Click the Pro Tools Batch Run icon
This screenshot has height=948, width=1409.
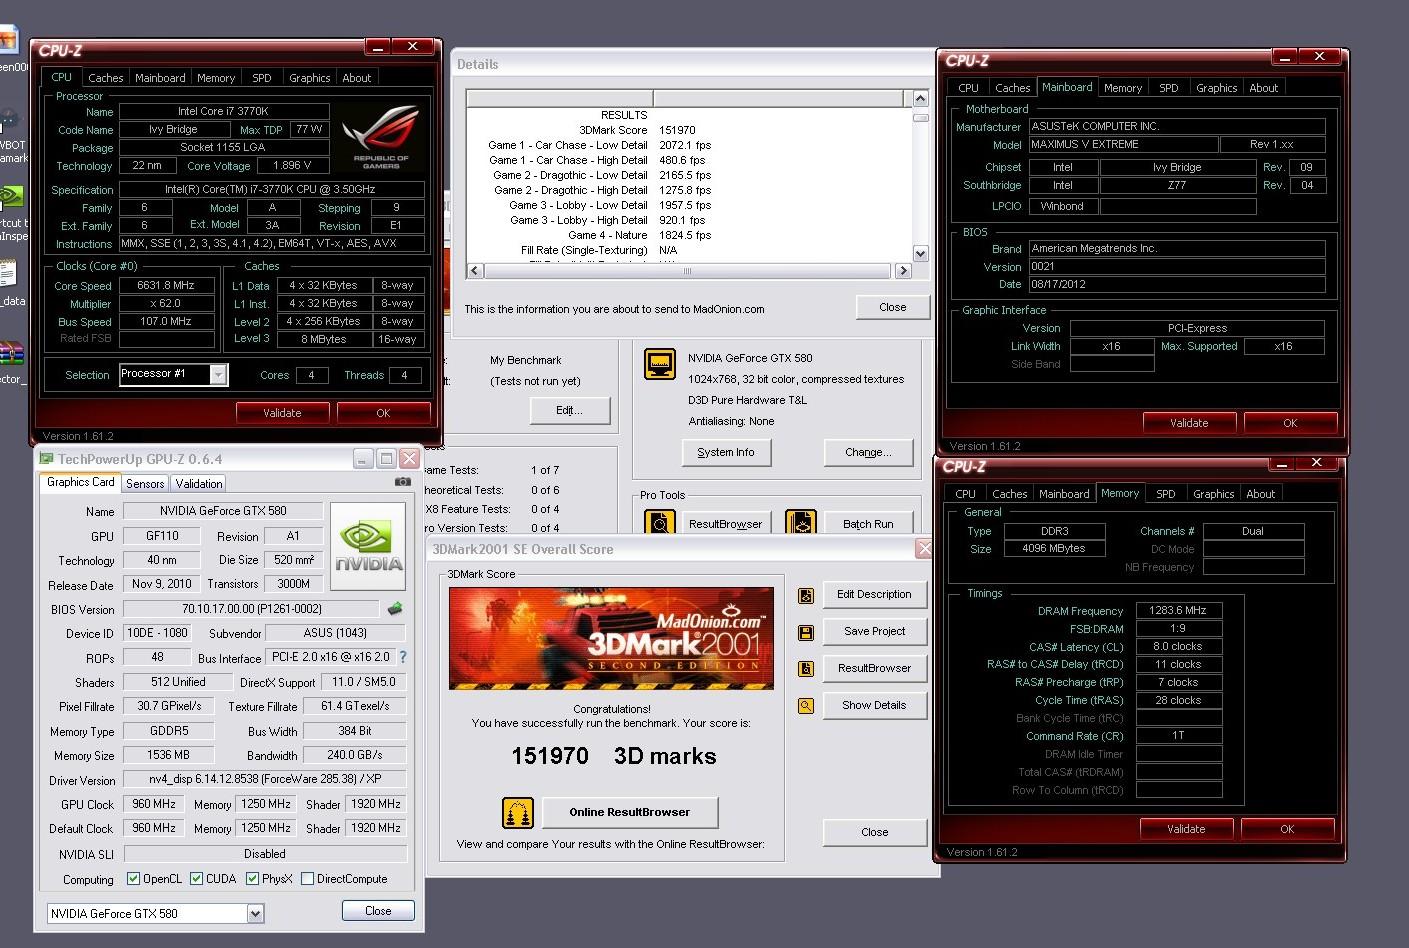[801, 523]
